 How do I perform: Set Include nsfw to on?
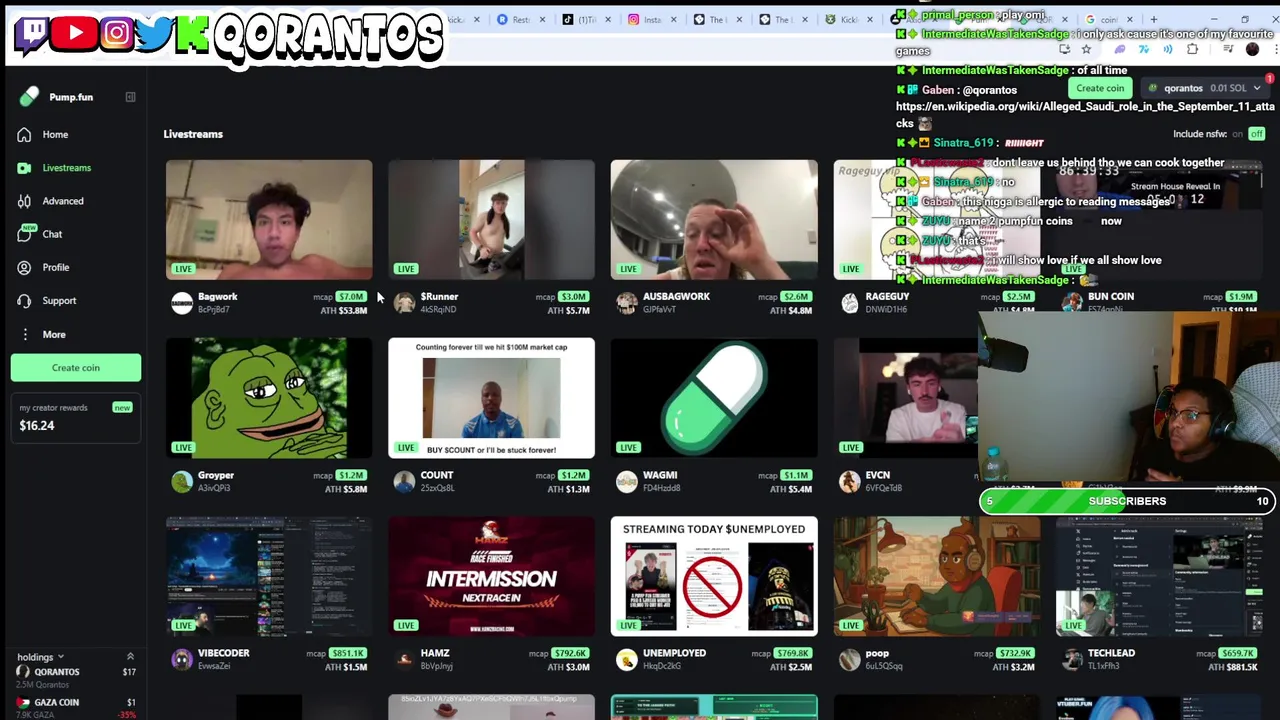(x=1237, y=134)
